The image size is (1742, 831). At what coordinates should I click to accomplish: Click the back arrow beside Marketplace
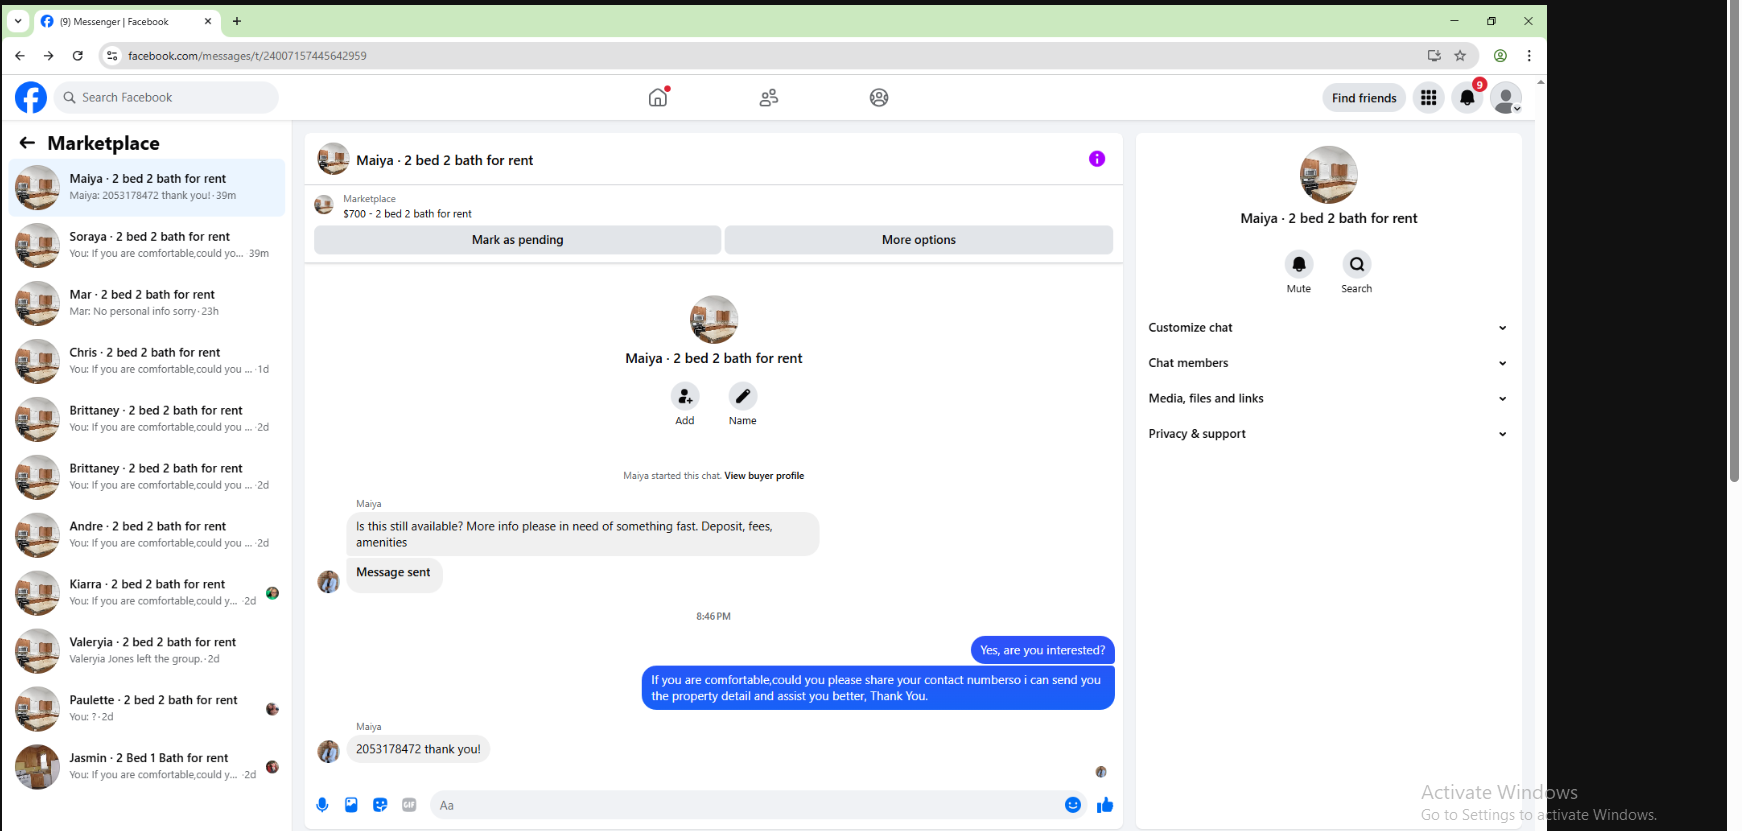coord(27,143)
